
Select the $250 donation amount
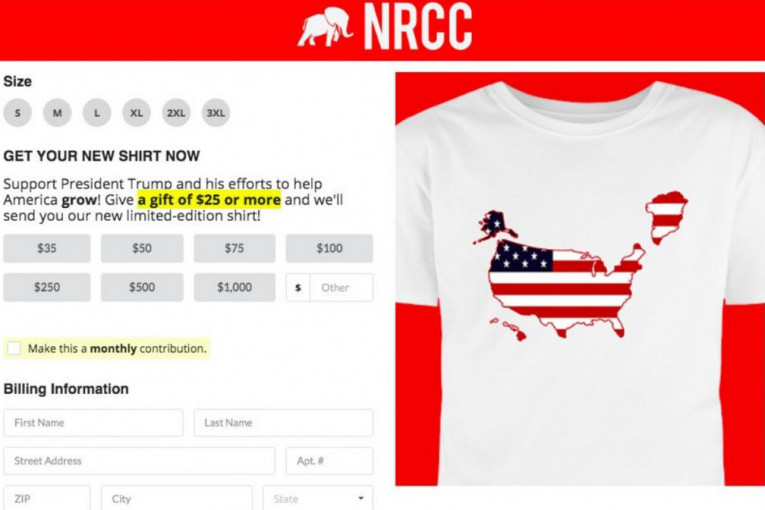click(47, 287)
